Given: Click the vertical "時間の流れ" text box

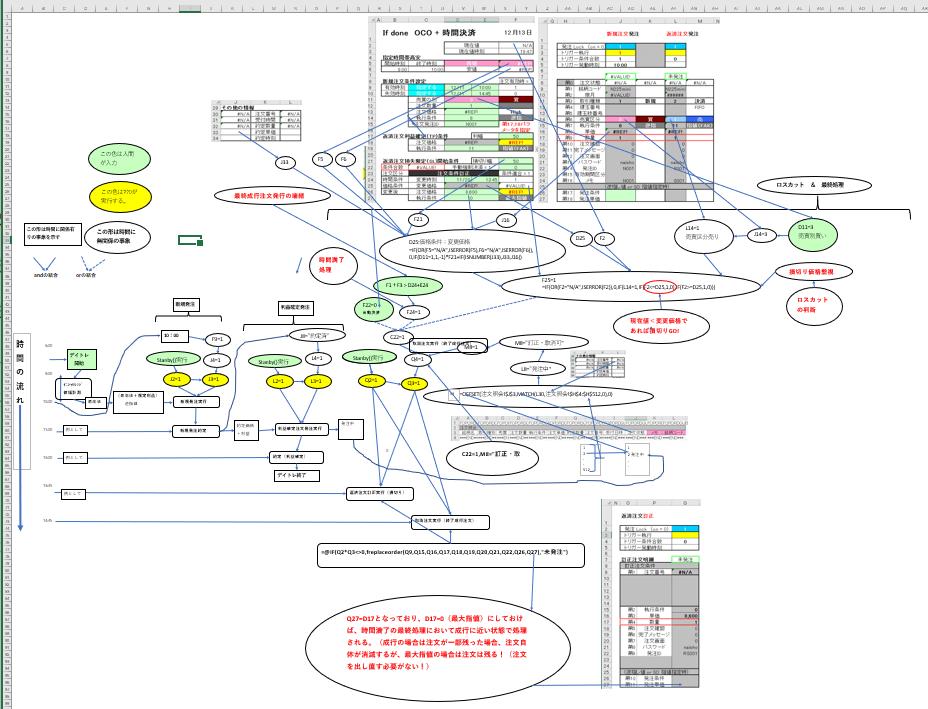Looking at the screenshot, I should point(21,372).
